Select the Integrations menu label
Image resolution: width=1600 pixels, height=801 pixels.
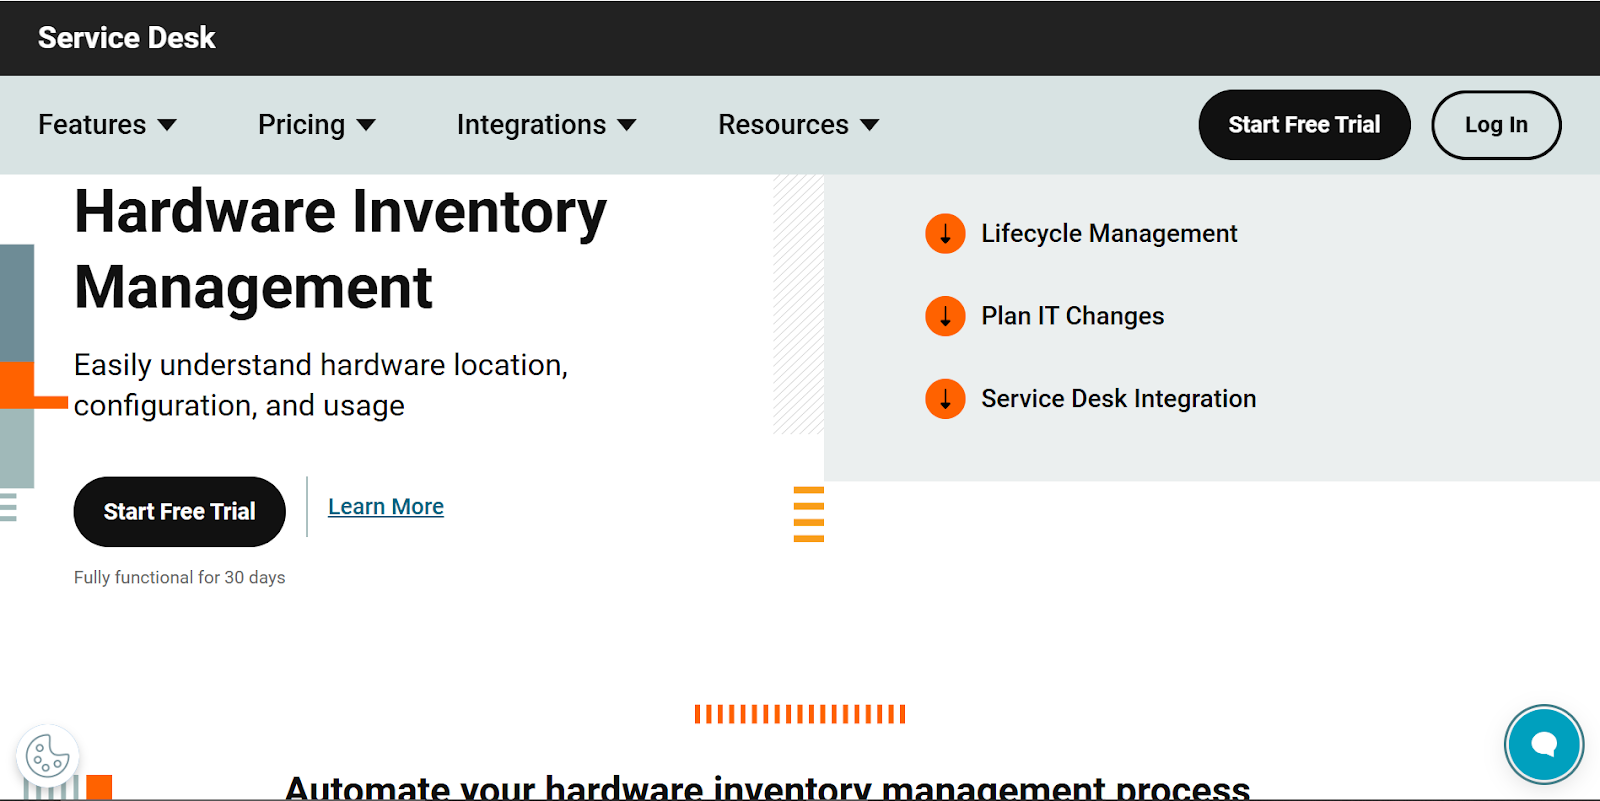(x=531, y=125)
